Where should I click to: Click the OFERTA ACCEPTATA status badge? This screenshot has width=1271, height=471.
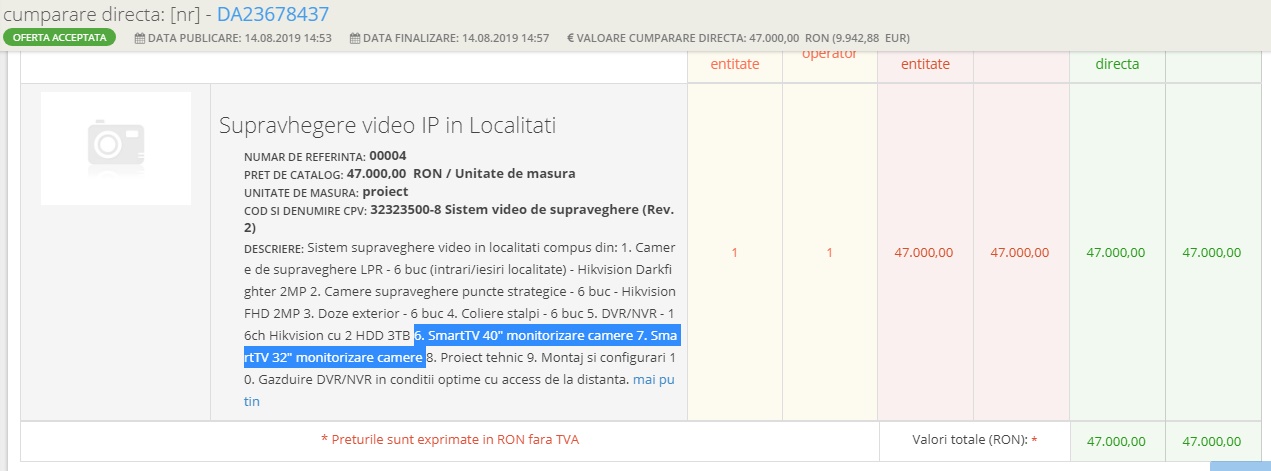[x=60, y=38]
